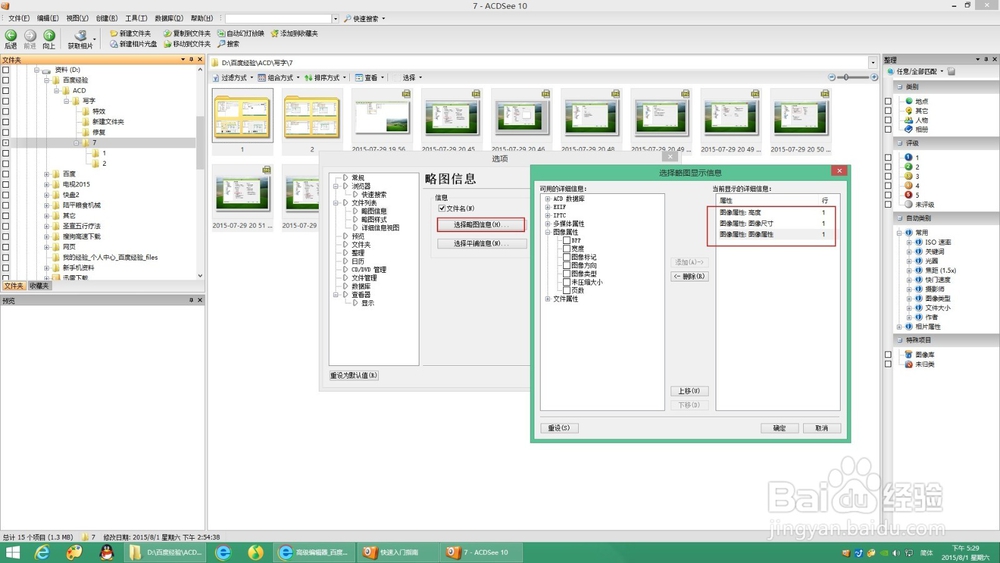Click Move to Folder (移动到文件夹) toolbar icon
This screenshot has height=563, width=1000.
pos(168,44)
